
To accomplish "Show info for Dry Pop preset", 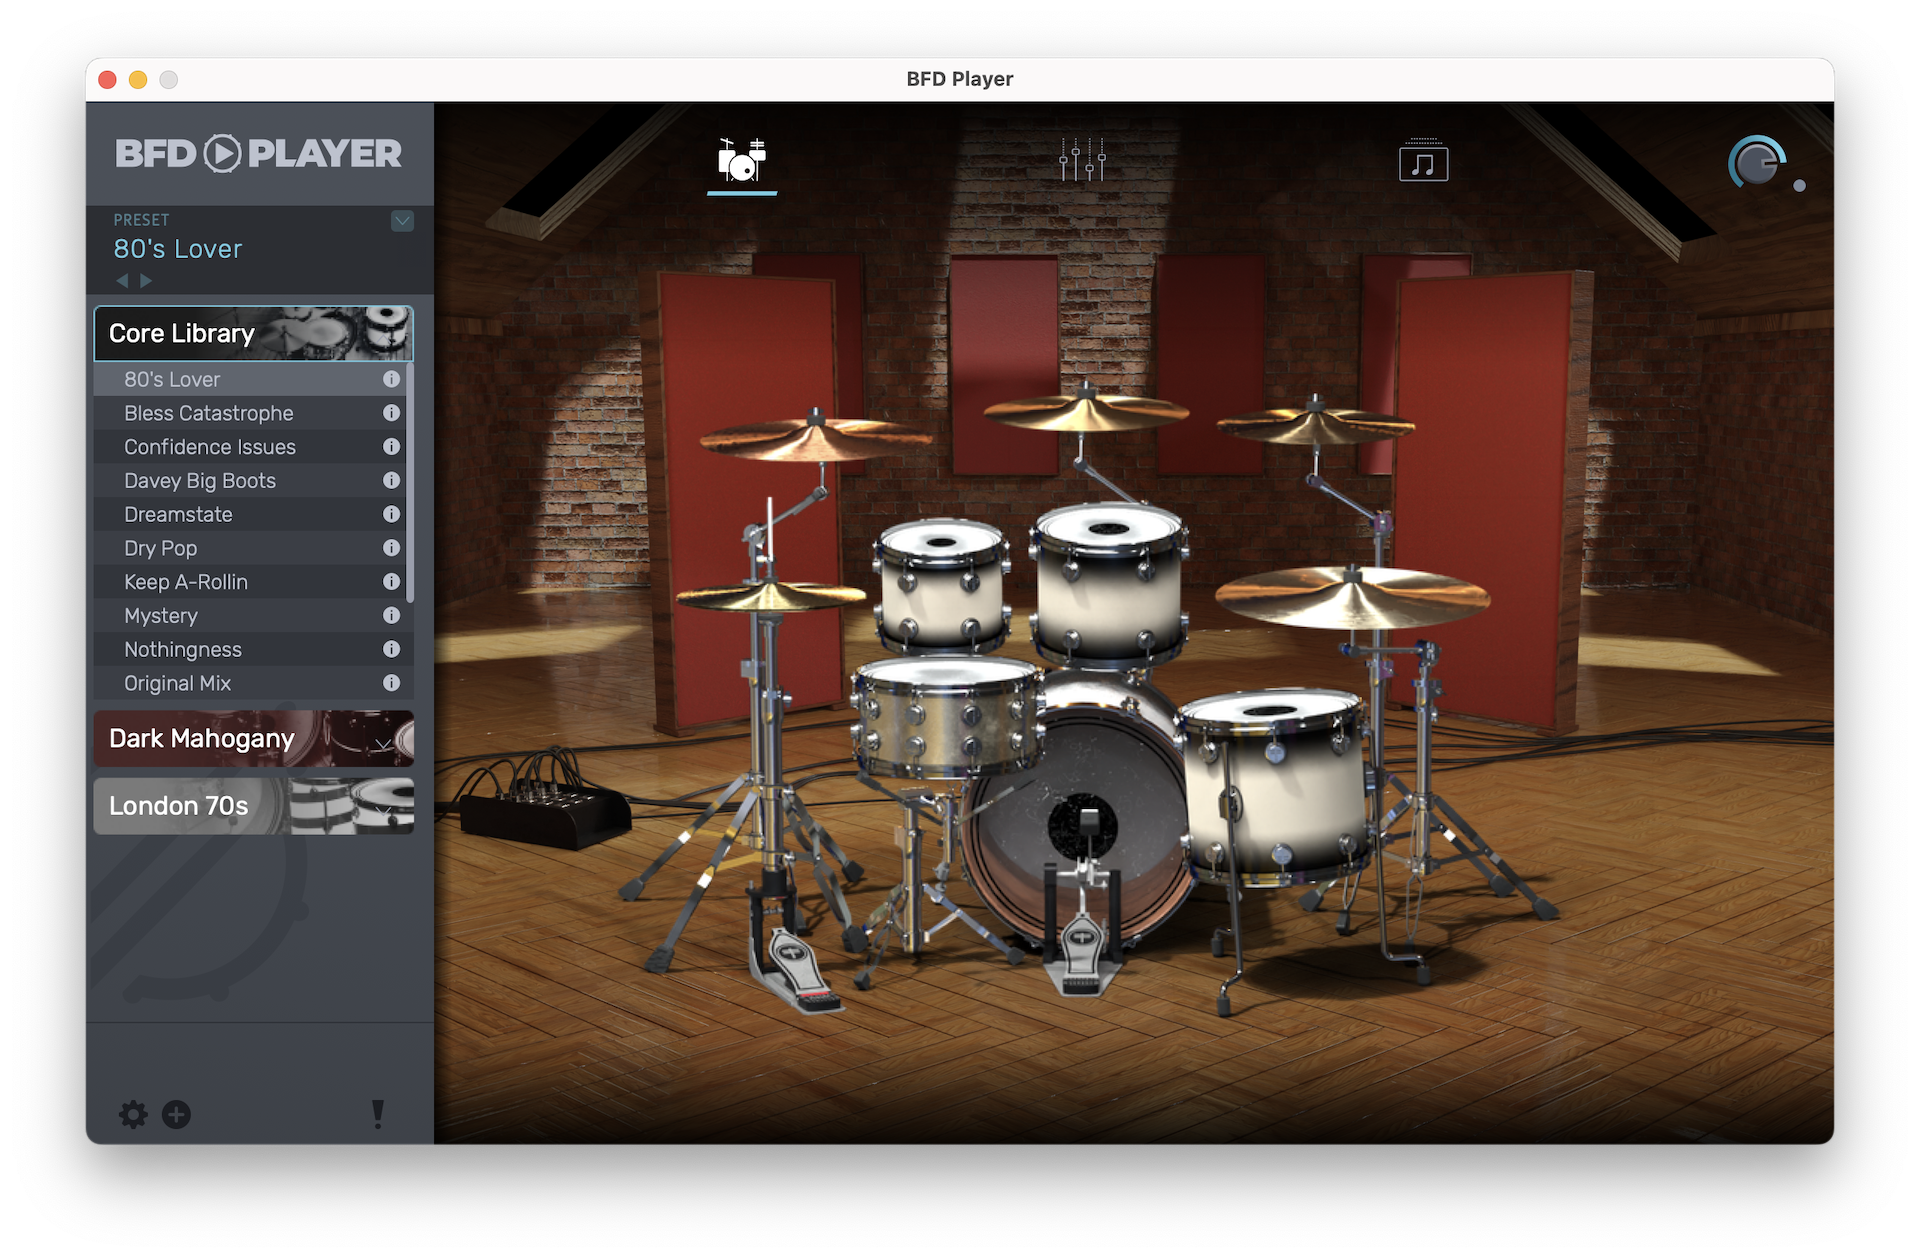I will 391,548.
